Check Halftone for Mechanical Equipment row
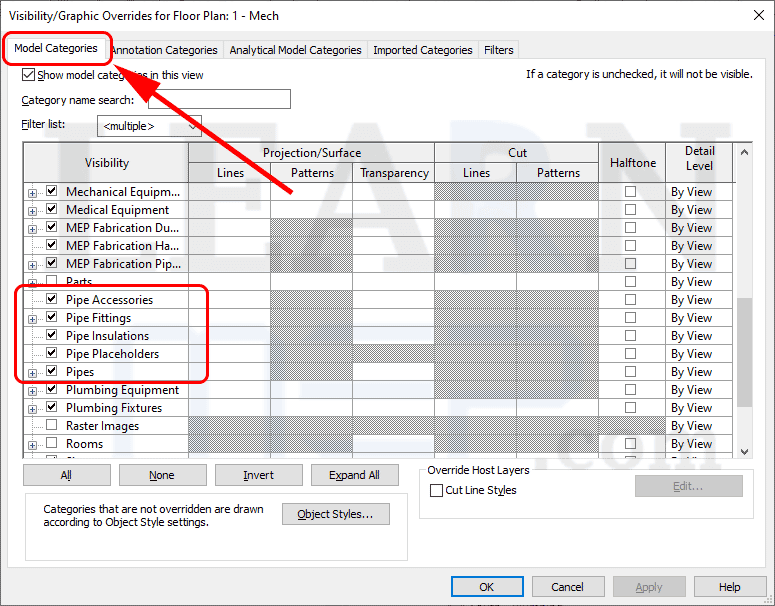This screenshot has height=606, width=775. tap(630, 192)
